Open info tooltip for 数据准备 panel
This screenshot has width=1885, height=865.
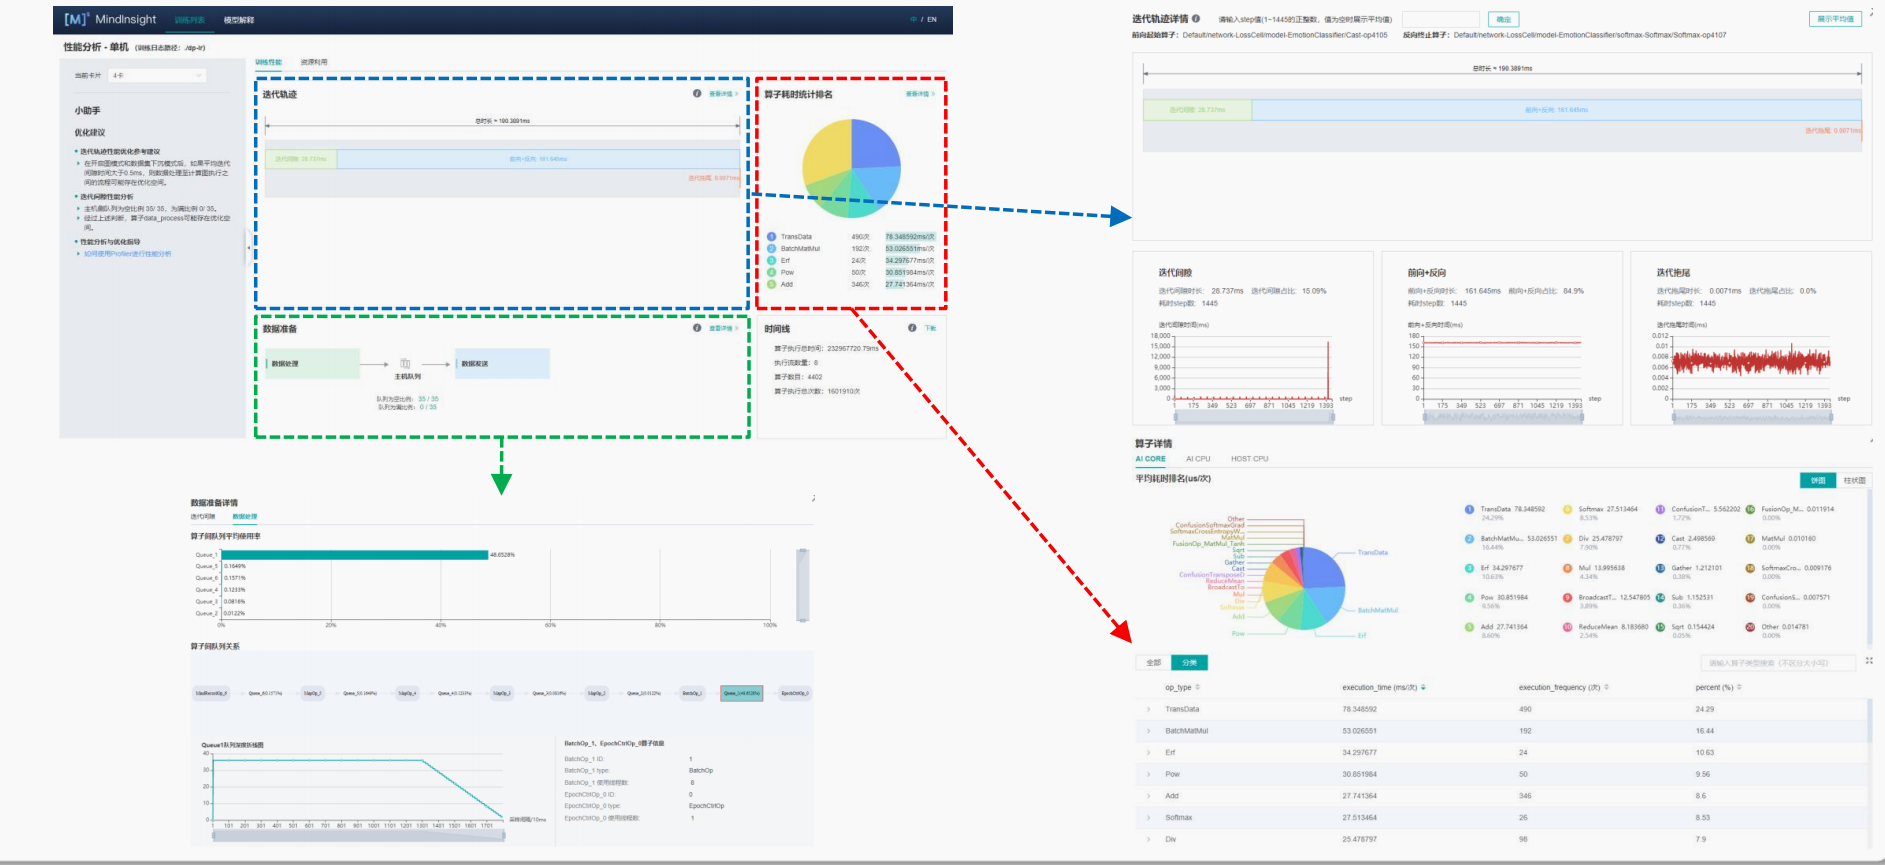click(x=697, y=328)
